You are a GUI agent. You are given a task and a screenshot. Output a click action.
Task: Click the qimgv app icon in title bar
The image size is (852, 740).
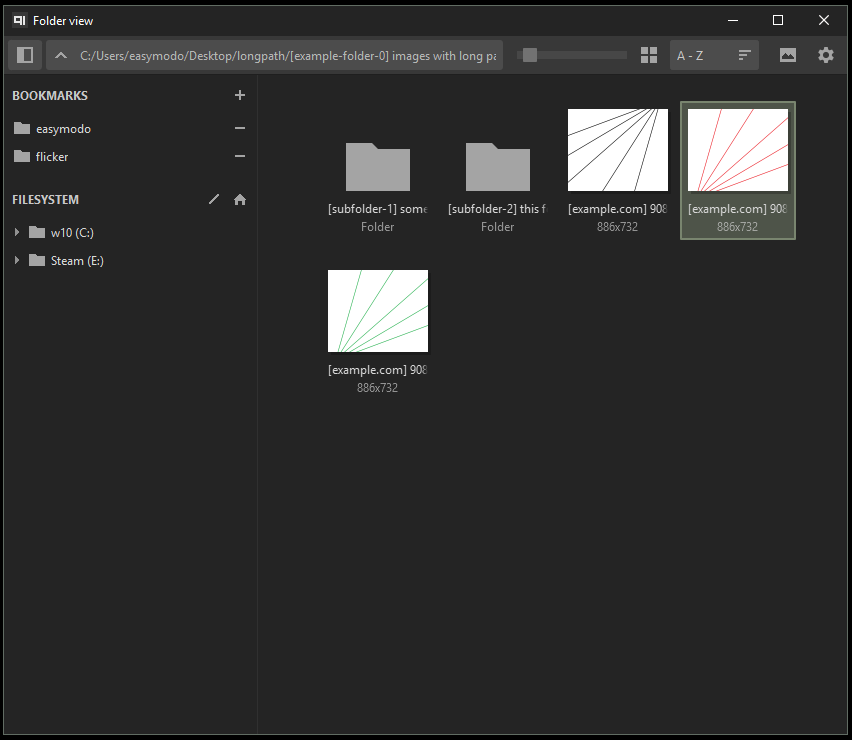[x=20, y=21]
